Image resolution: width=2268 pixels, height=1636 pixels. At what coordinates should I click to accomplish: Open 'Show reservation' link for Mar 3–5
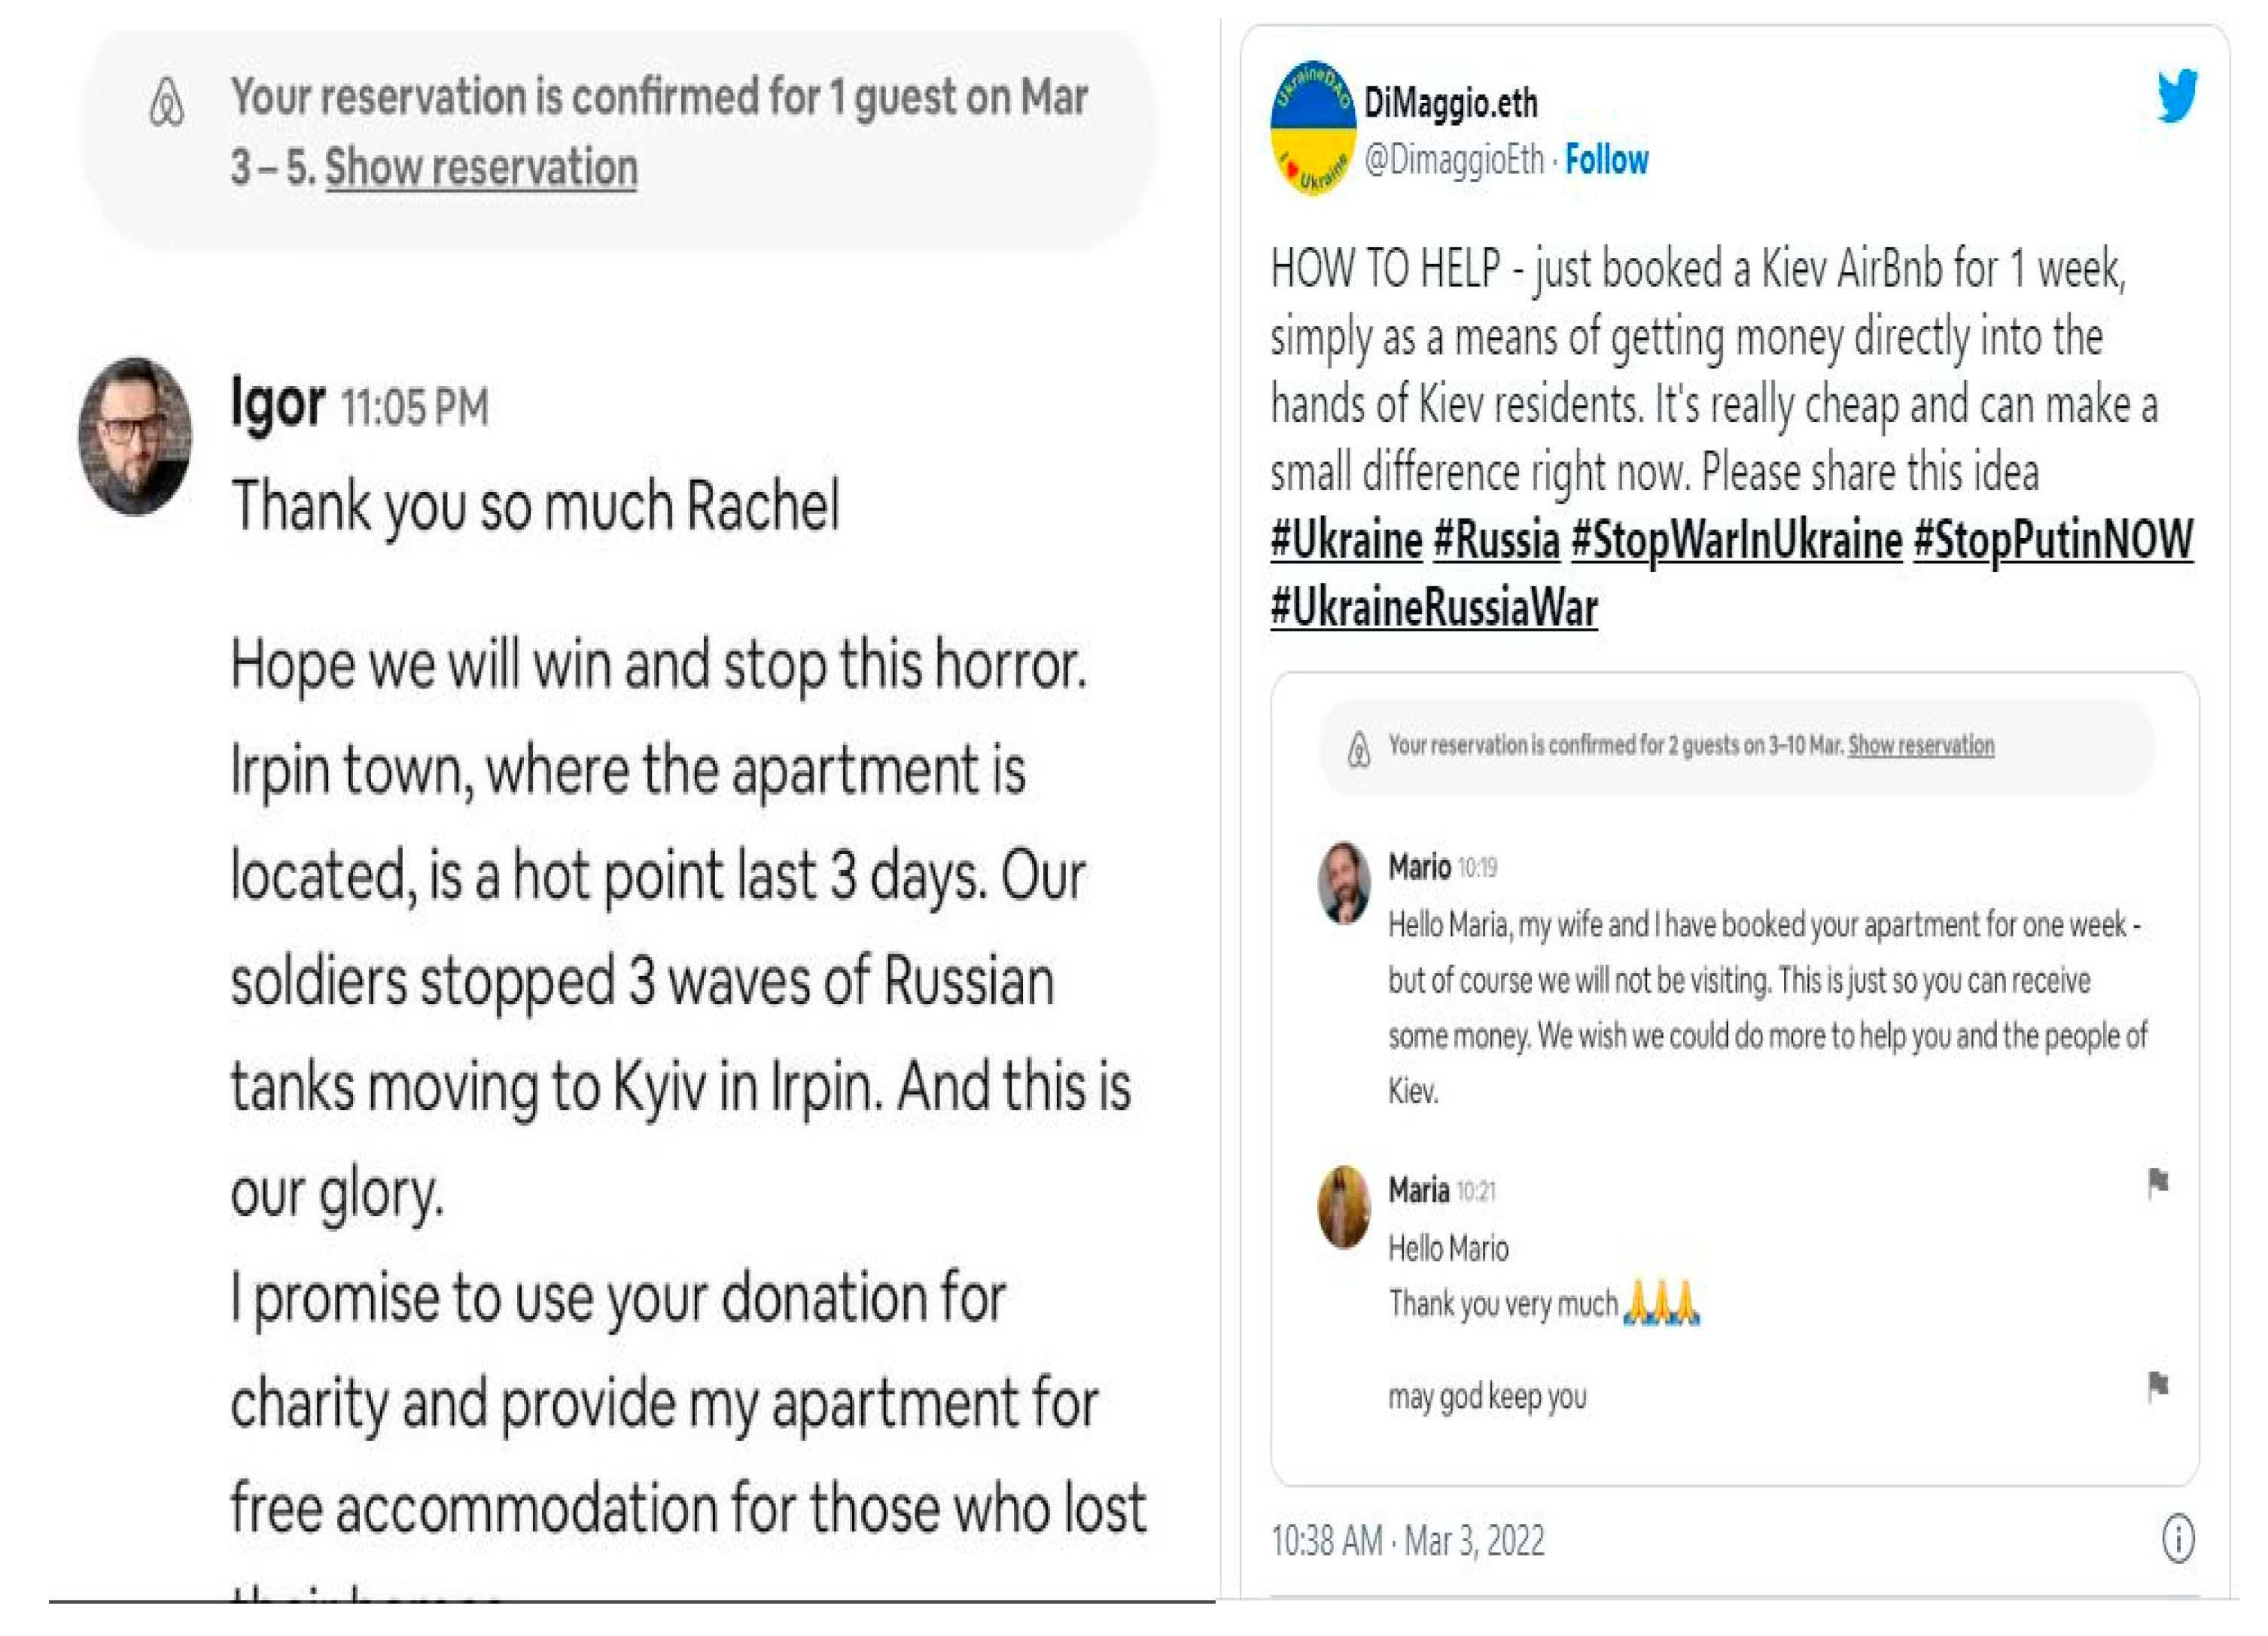[481, 167]
